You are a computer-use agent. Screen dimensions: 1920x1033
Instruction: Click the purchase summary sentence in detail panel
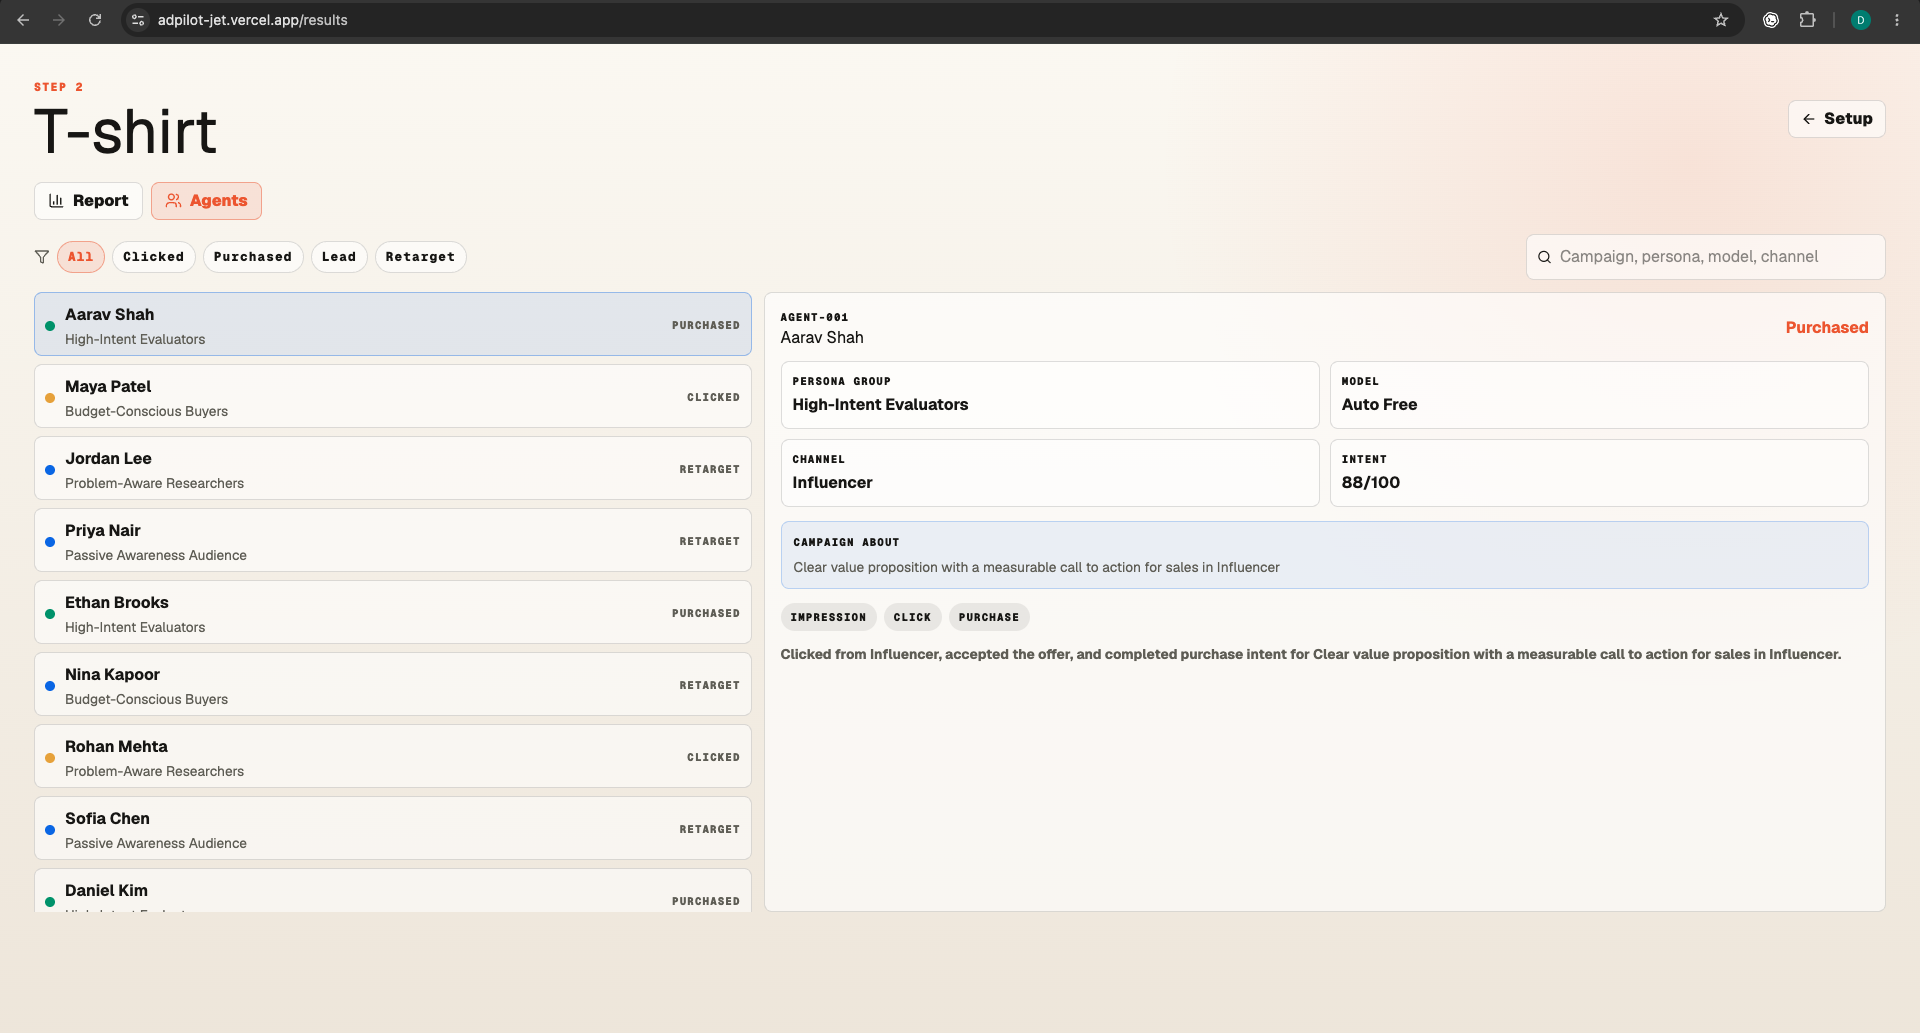1310,654
